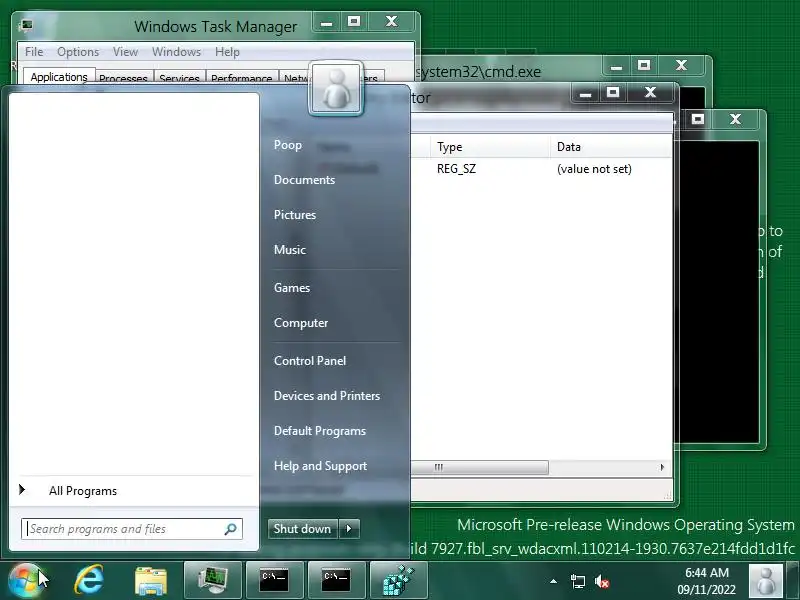800x600 pixels.
Task: Expand shut down options arrow
Action: pos(349,529)
